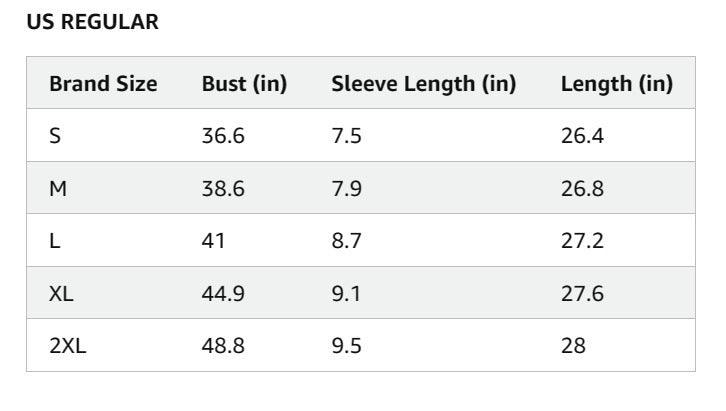Click the S size row label
Image resolution: width=726 pixels, height=411 pixels.
point(55,136)
